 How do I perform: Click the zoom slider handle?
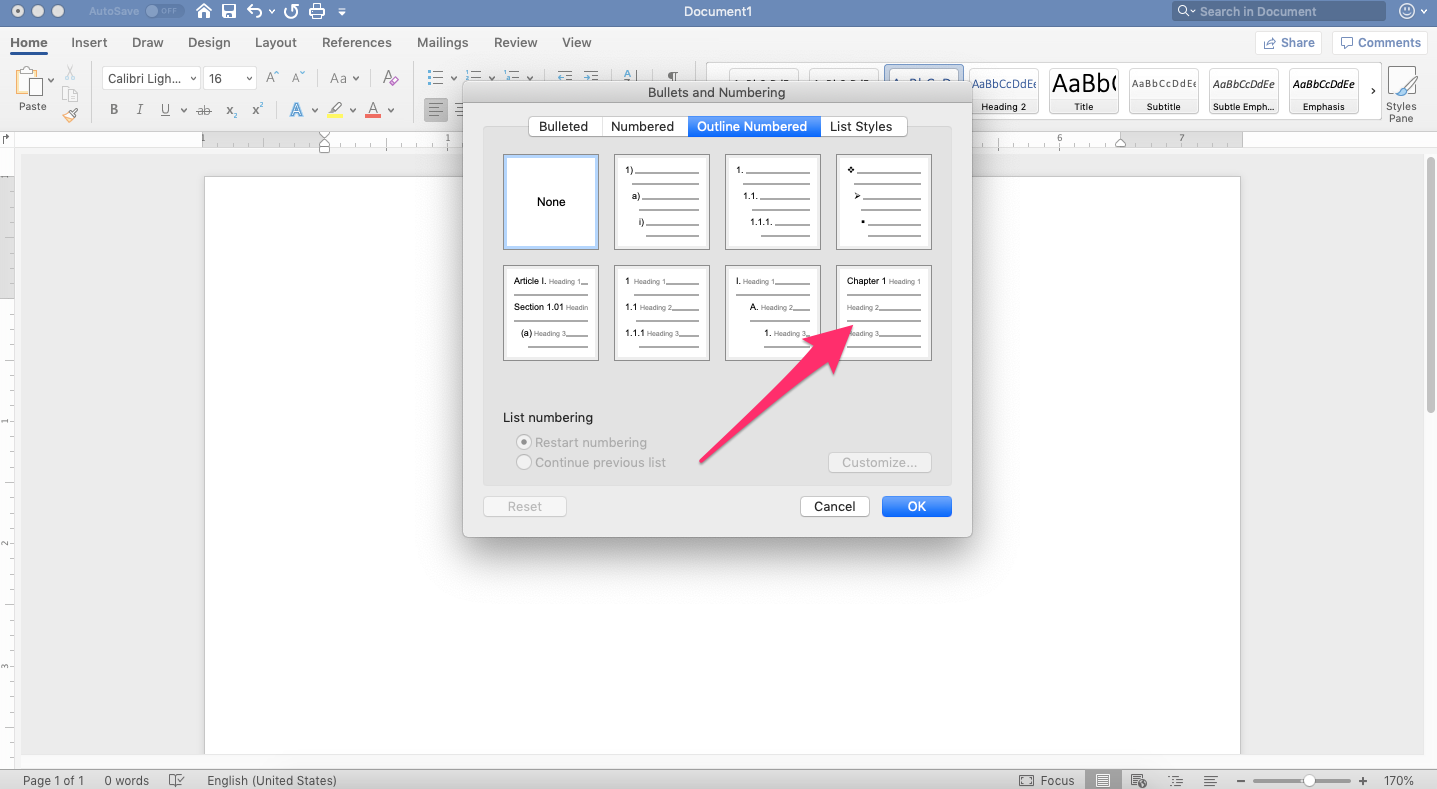(x=1309, y=780)
